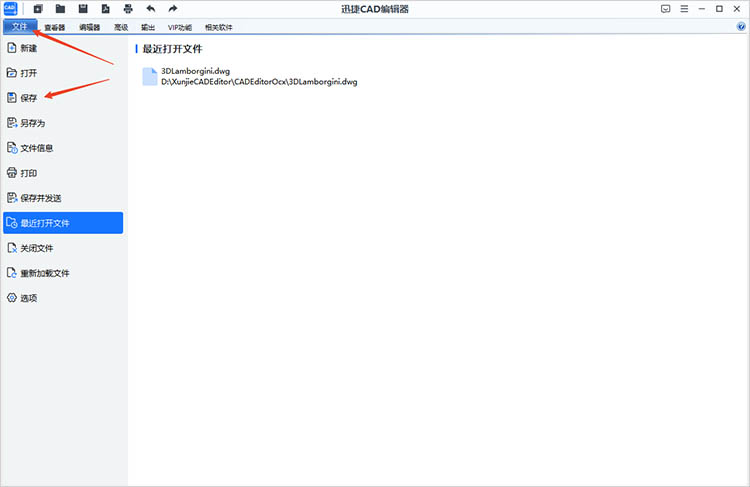This screenshot has height=487, width=750.
Task: Open the 文件 tab
Action: (x=20, y=27)
